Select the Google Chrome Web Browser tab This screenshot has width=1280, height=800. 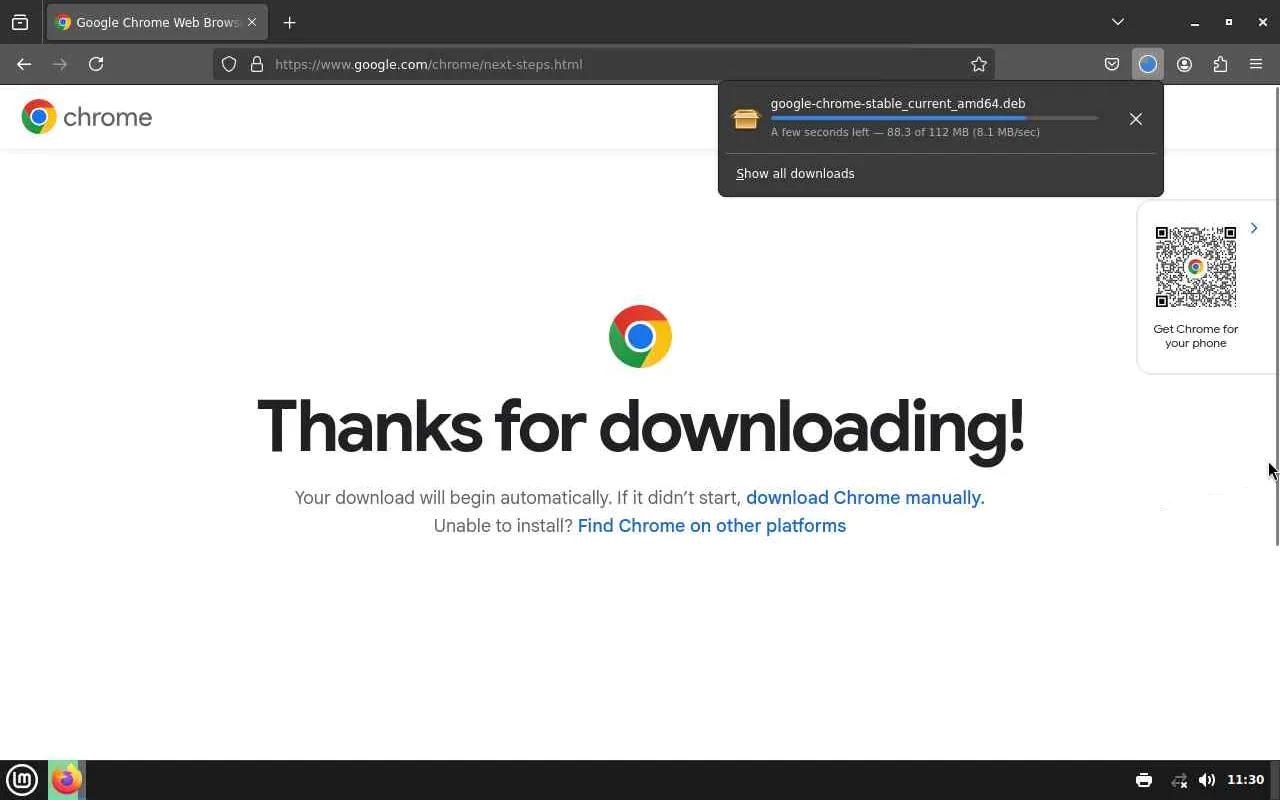click(x=157, y=22)
